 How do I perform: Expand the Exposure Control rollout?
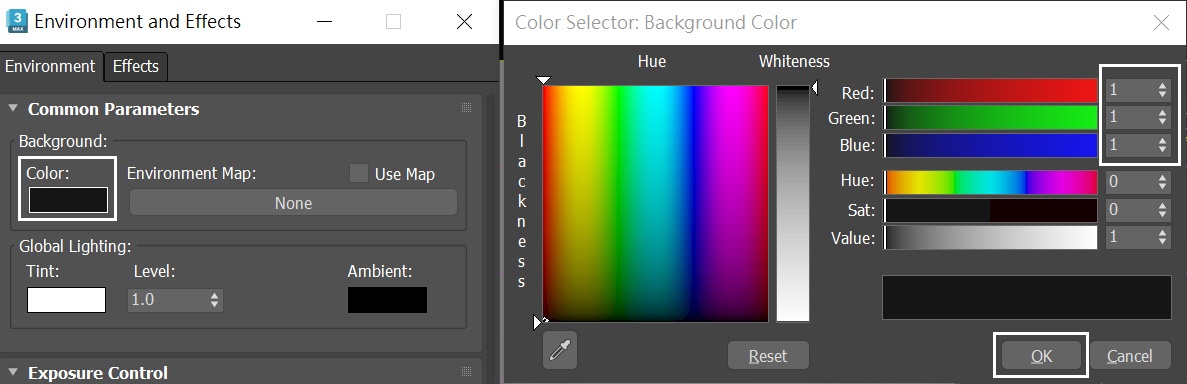pos(13,372)
